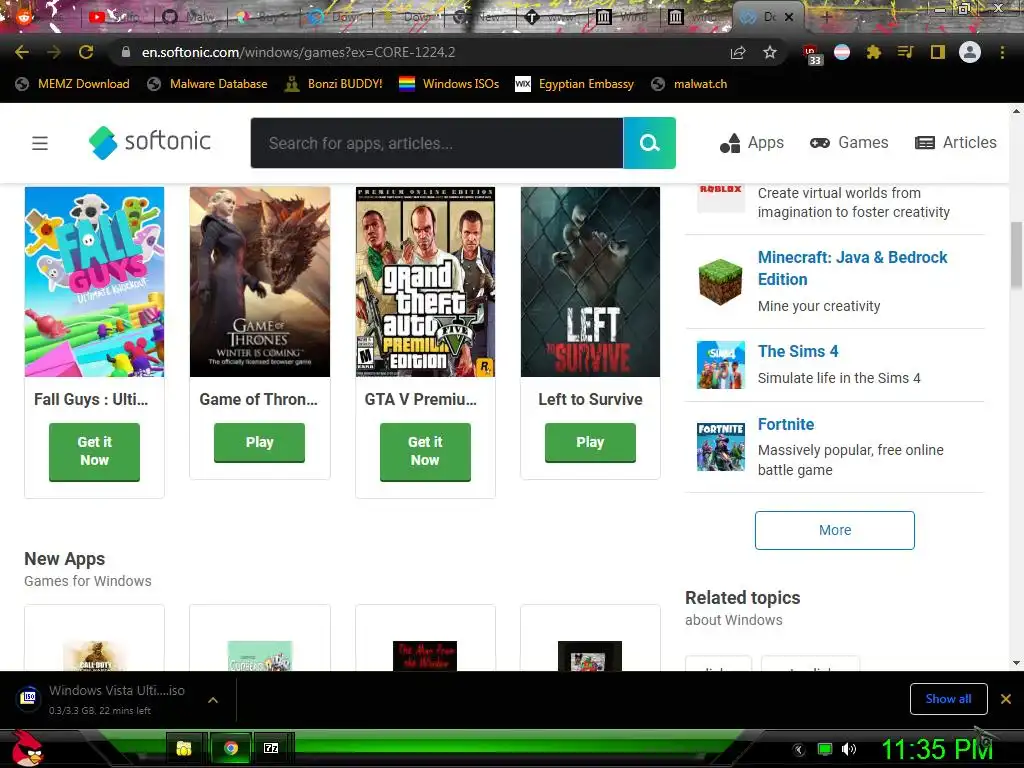Click Show all downloads button
1024x768 pixels.
(948, 699)
